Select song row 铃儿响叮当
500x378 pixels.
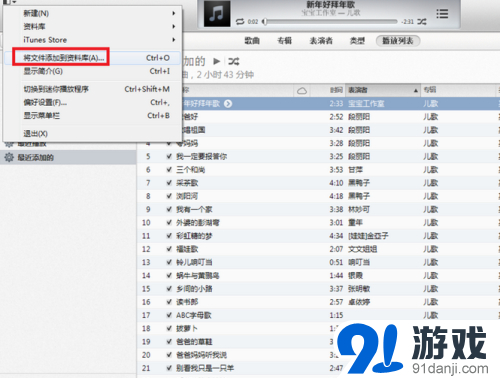[318, 262]
